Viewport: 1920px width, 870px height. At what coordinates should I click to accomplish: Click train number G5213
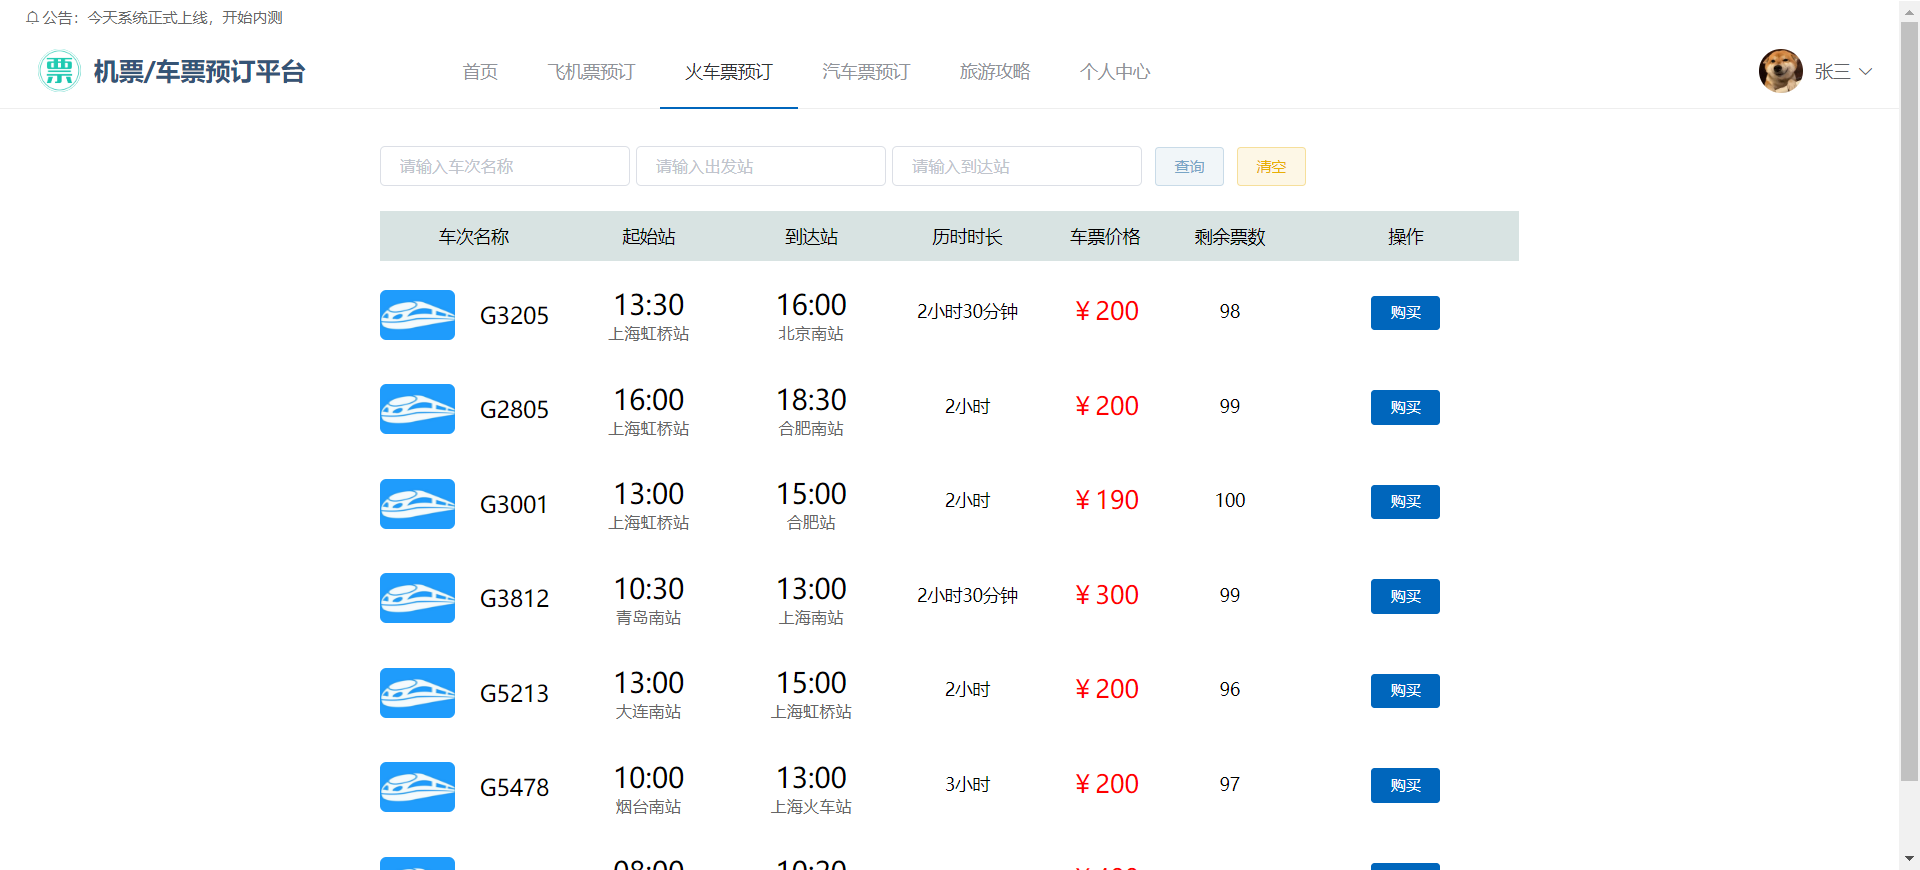pos(514,694)
